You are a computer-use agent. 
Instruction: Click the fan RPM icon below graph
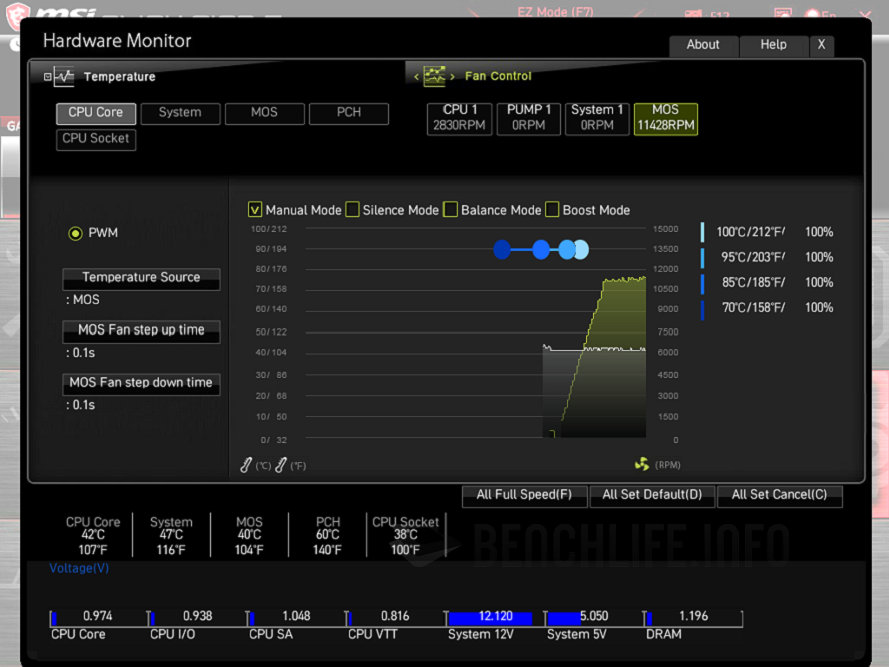pyautogui.click(x=642, y=464)
